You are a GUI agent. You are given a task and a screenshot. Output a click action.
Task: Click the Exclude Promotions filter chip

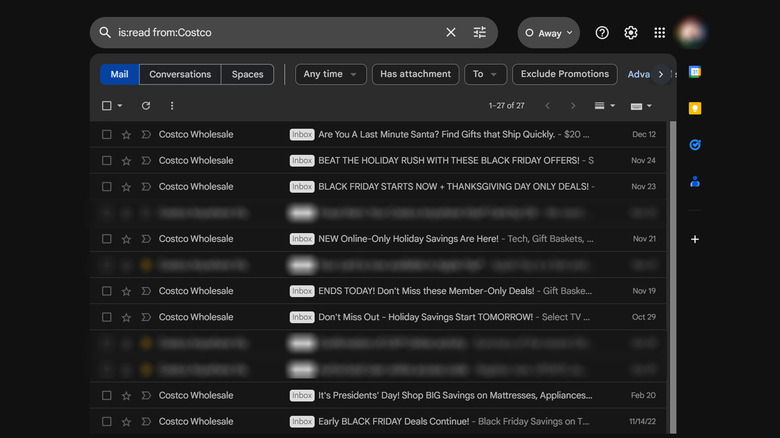[564, 74]
